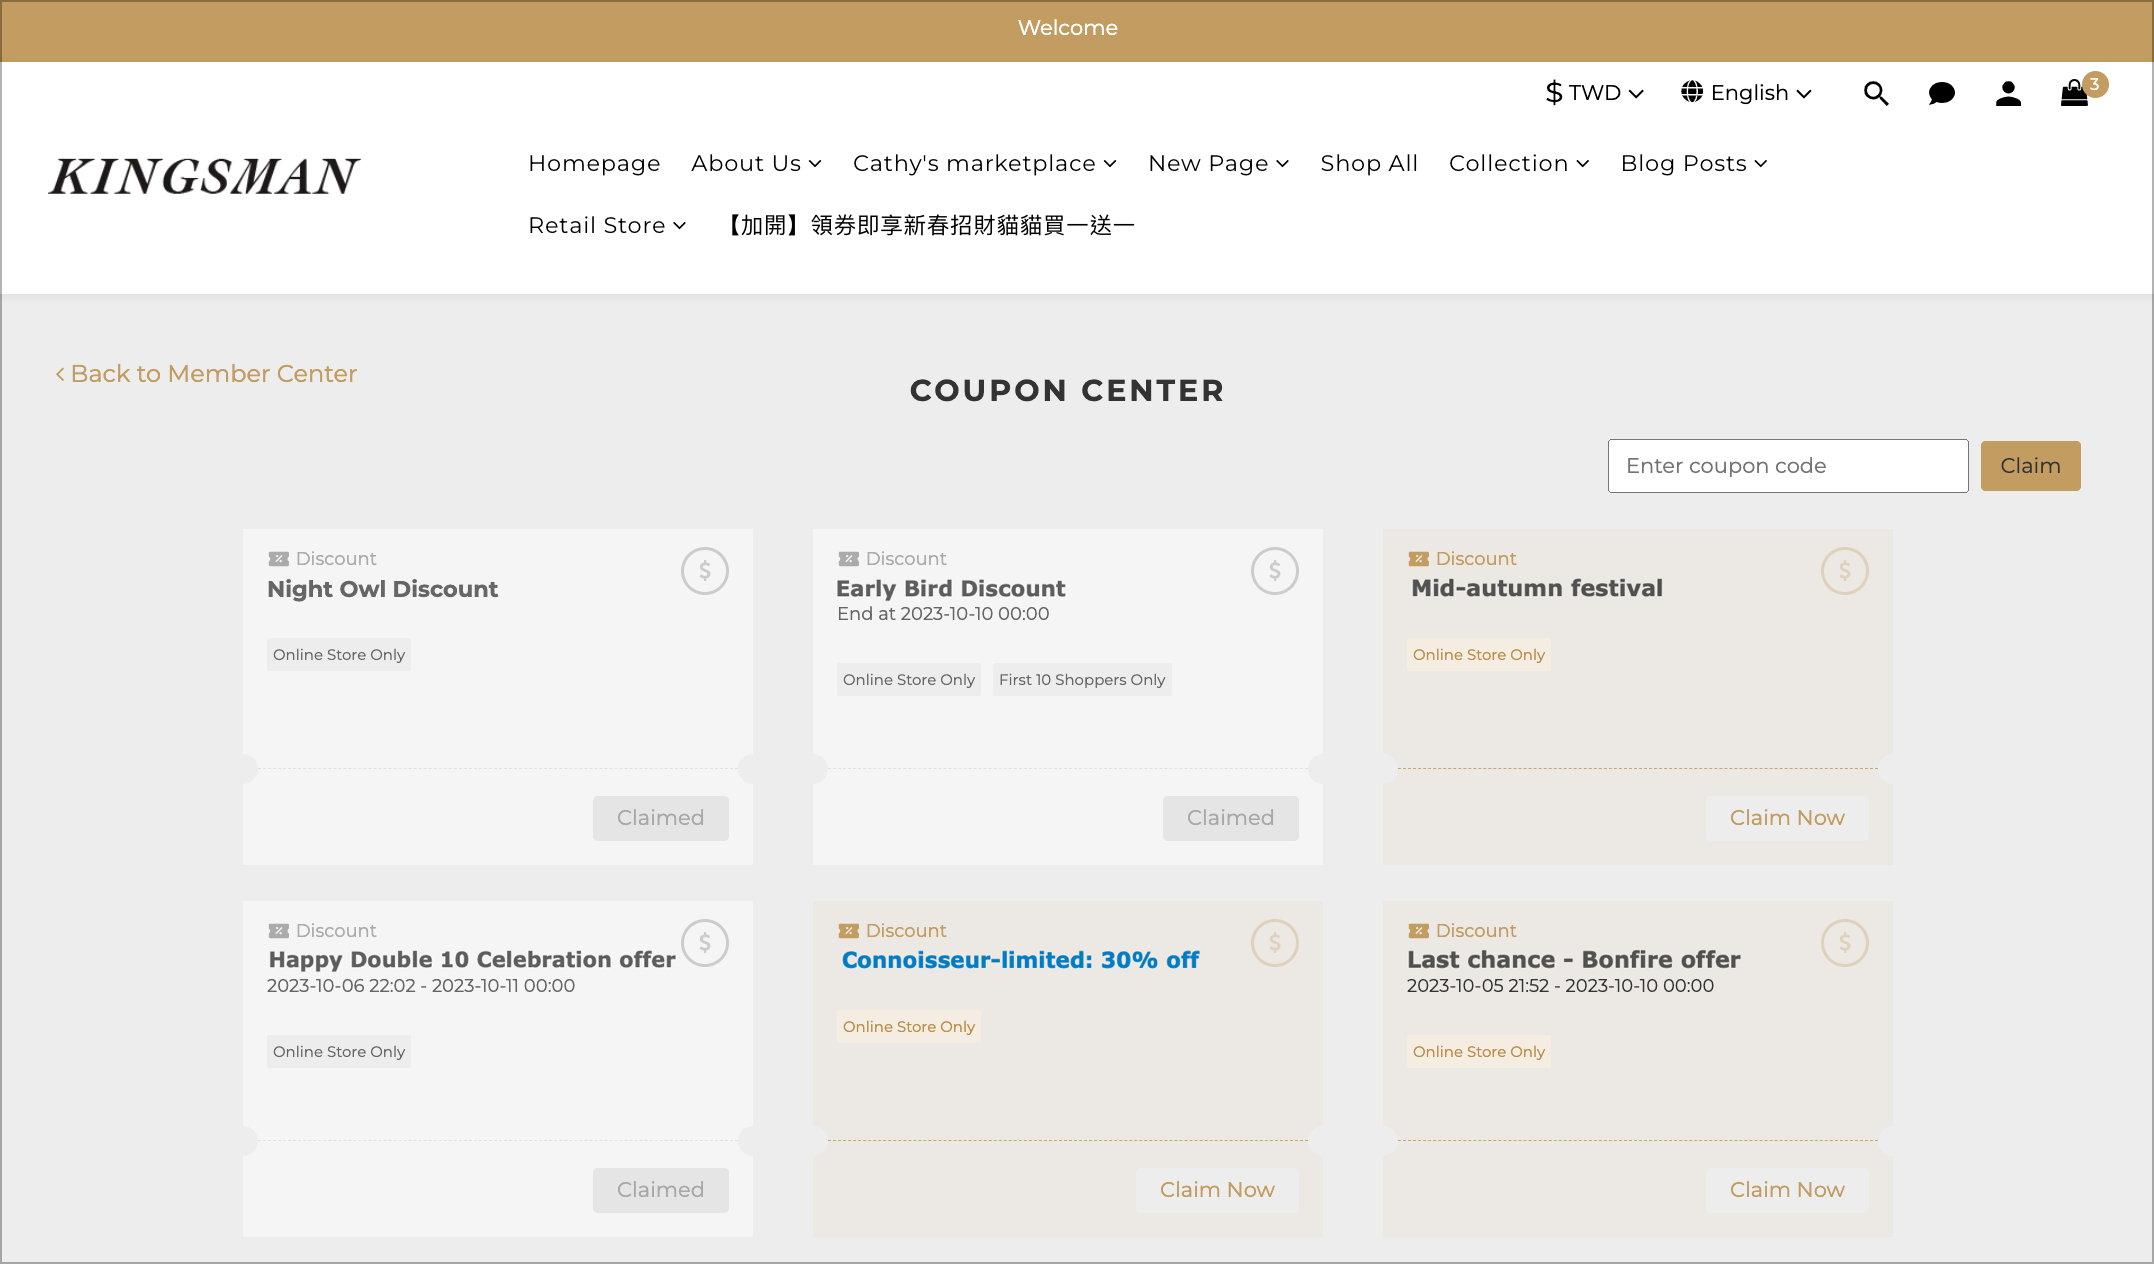Click the End at 2023-10-10 00:00 text
The height and width of the screenshot is (1264, 2154).
click(943, 614)
